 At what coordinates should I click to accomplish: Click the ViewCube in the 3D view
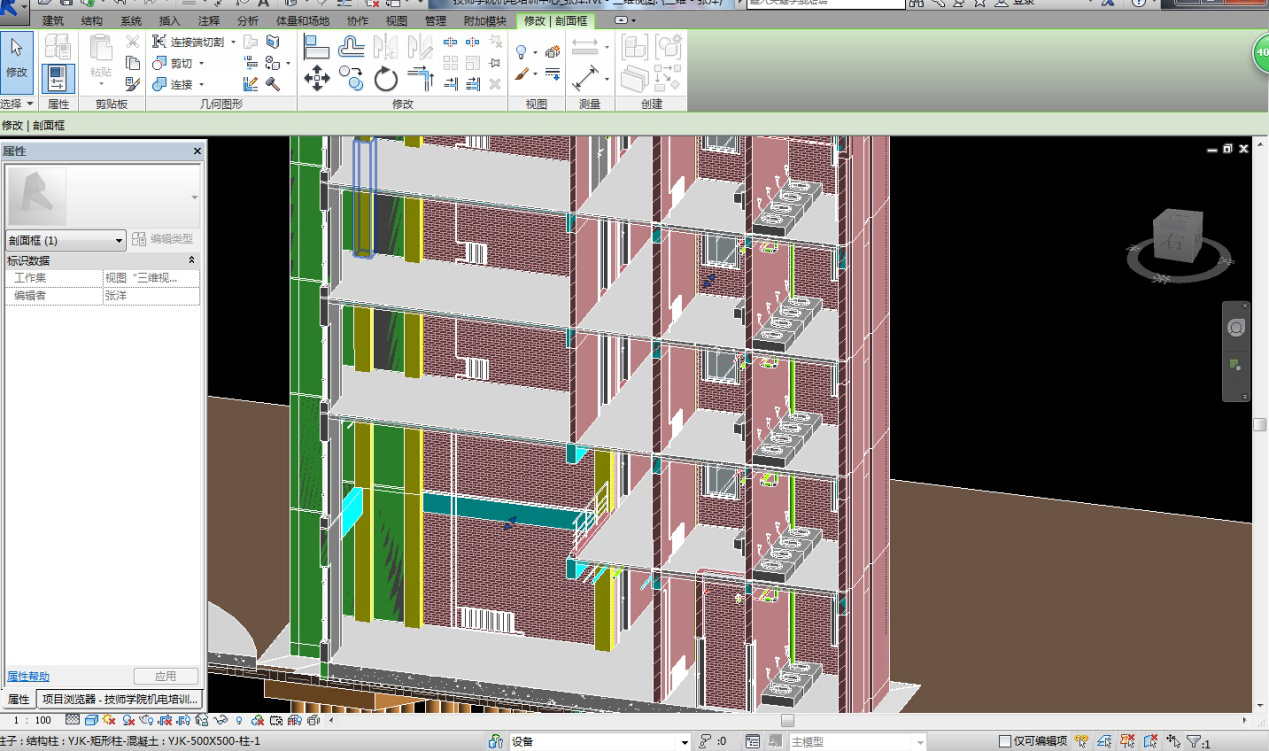tap(1171, 241)
